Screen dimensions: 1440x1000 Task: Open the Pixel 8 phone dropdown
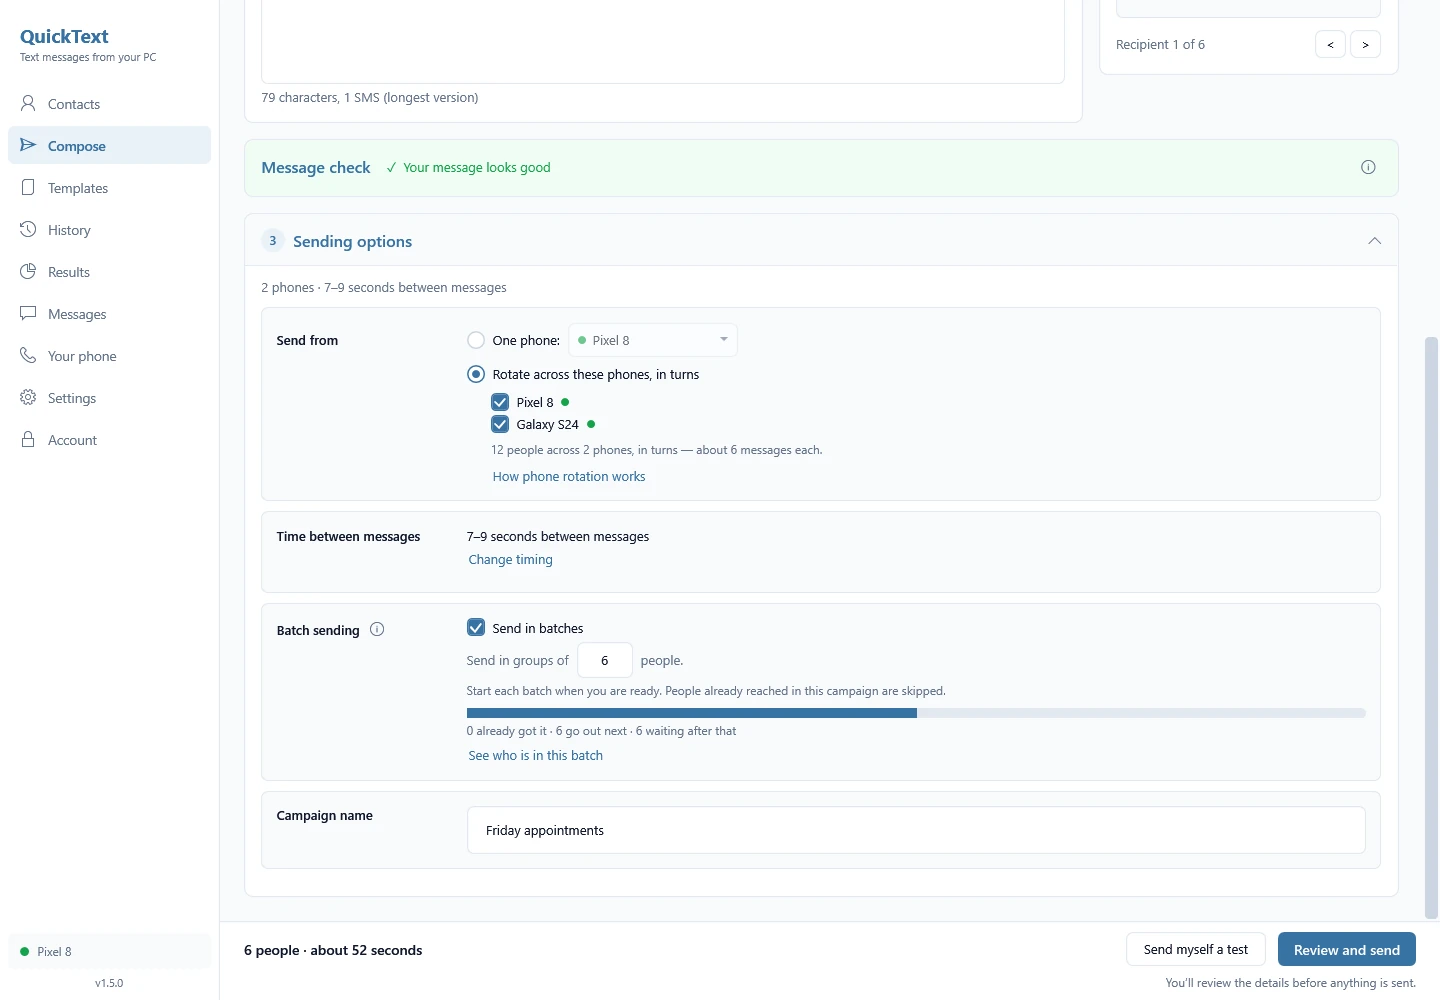click(653, 340)
